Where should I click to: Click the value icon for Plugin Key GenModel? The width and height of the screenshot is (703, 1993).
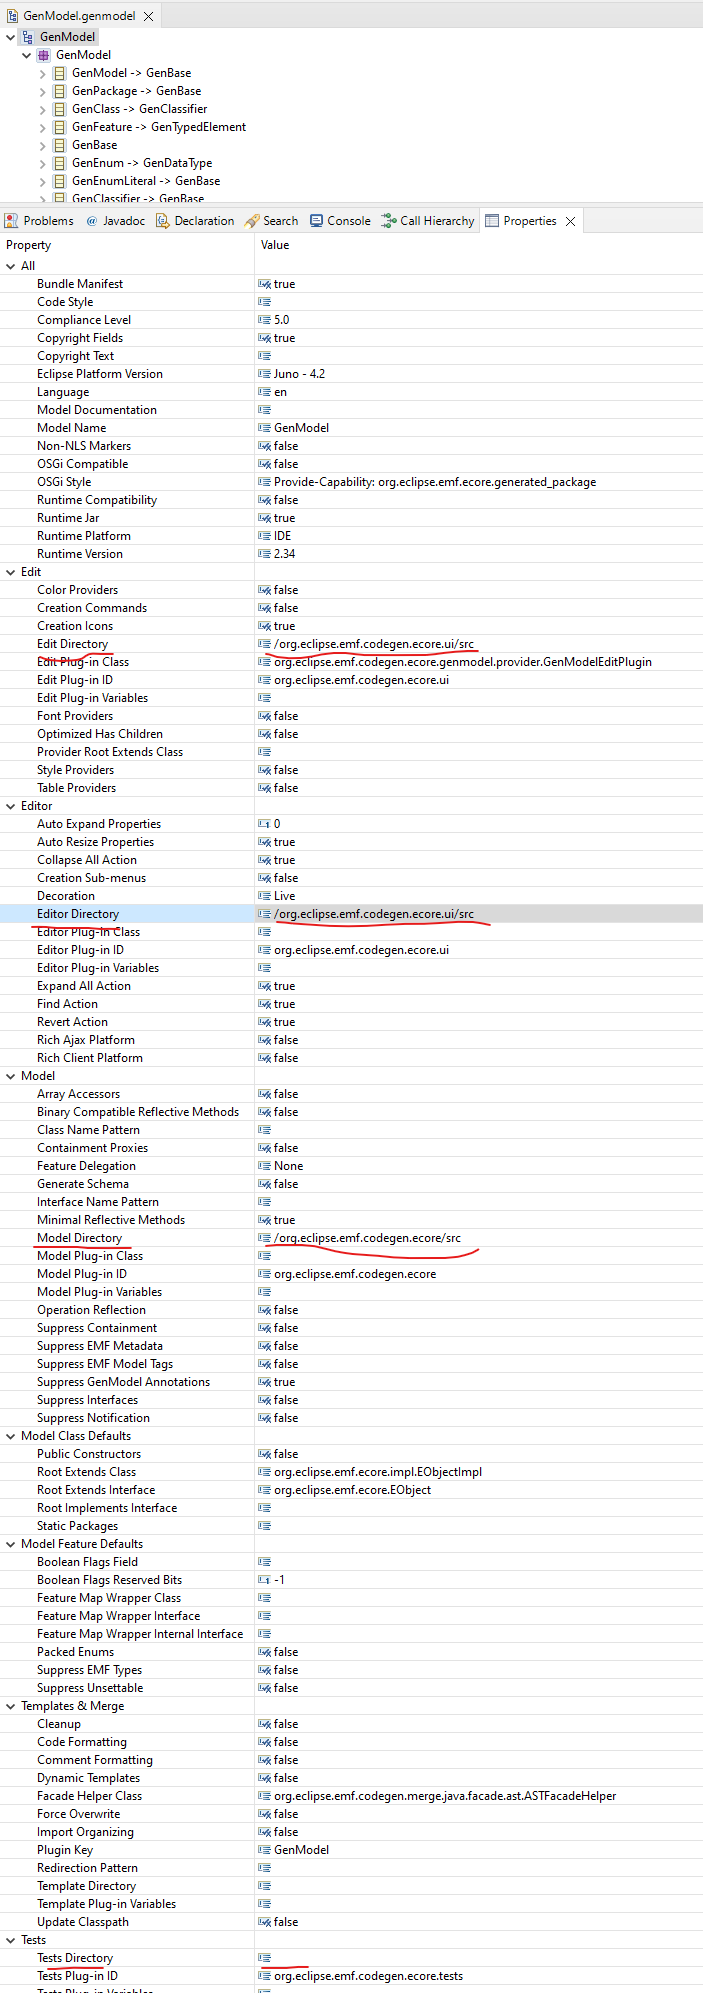click(x=264, y=1850)
